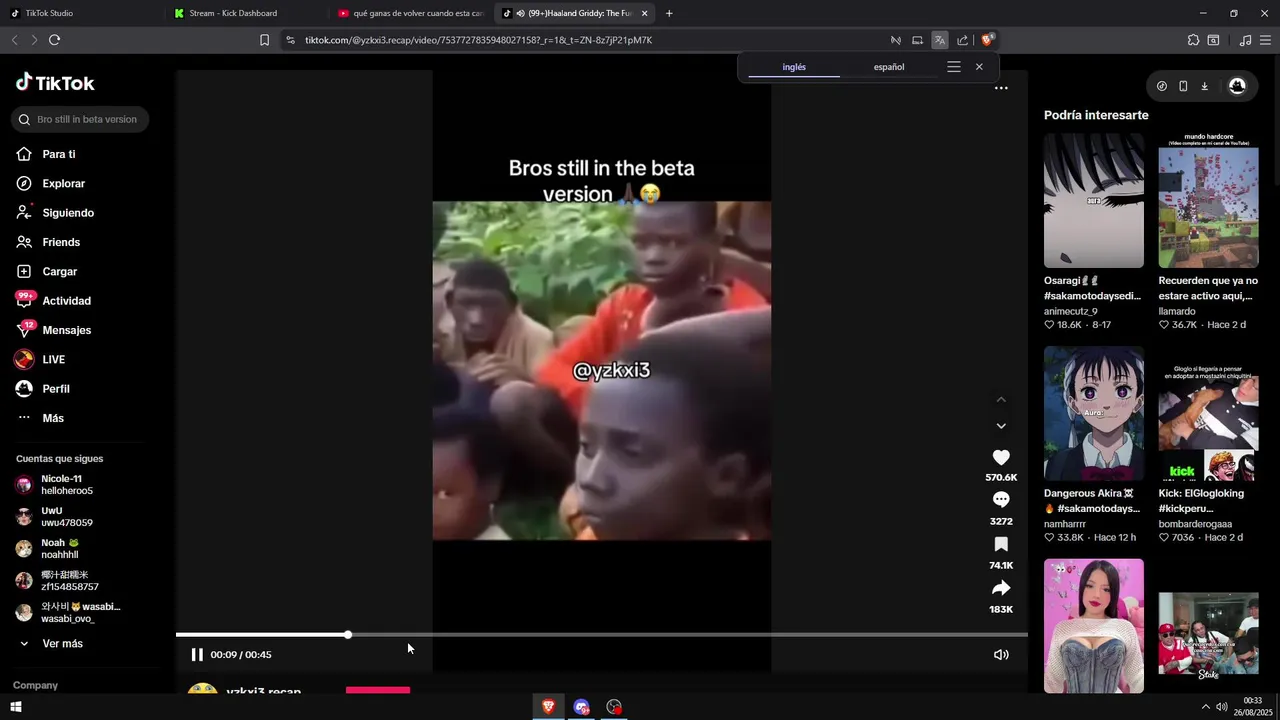Go to previous video arrow
The height and width of the screenshot is (720, 1280).
(x=1001, y=400)
